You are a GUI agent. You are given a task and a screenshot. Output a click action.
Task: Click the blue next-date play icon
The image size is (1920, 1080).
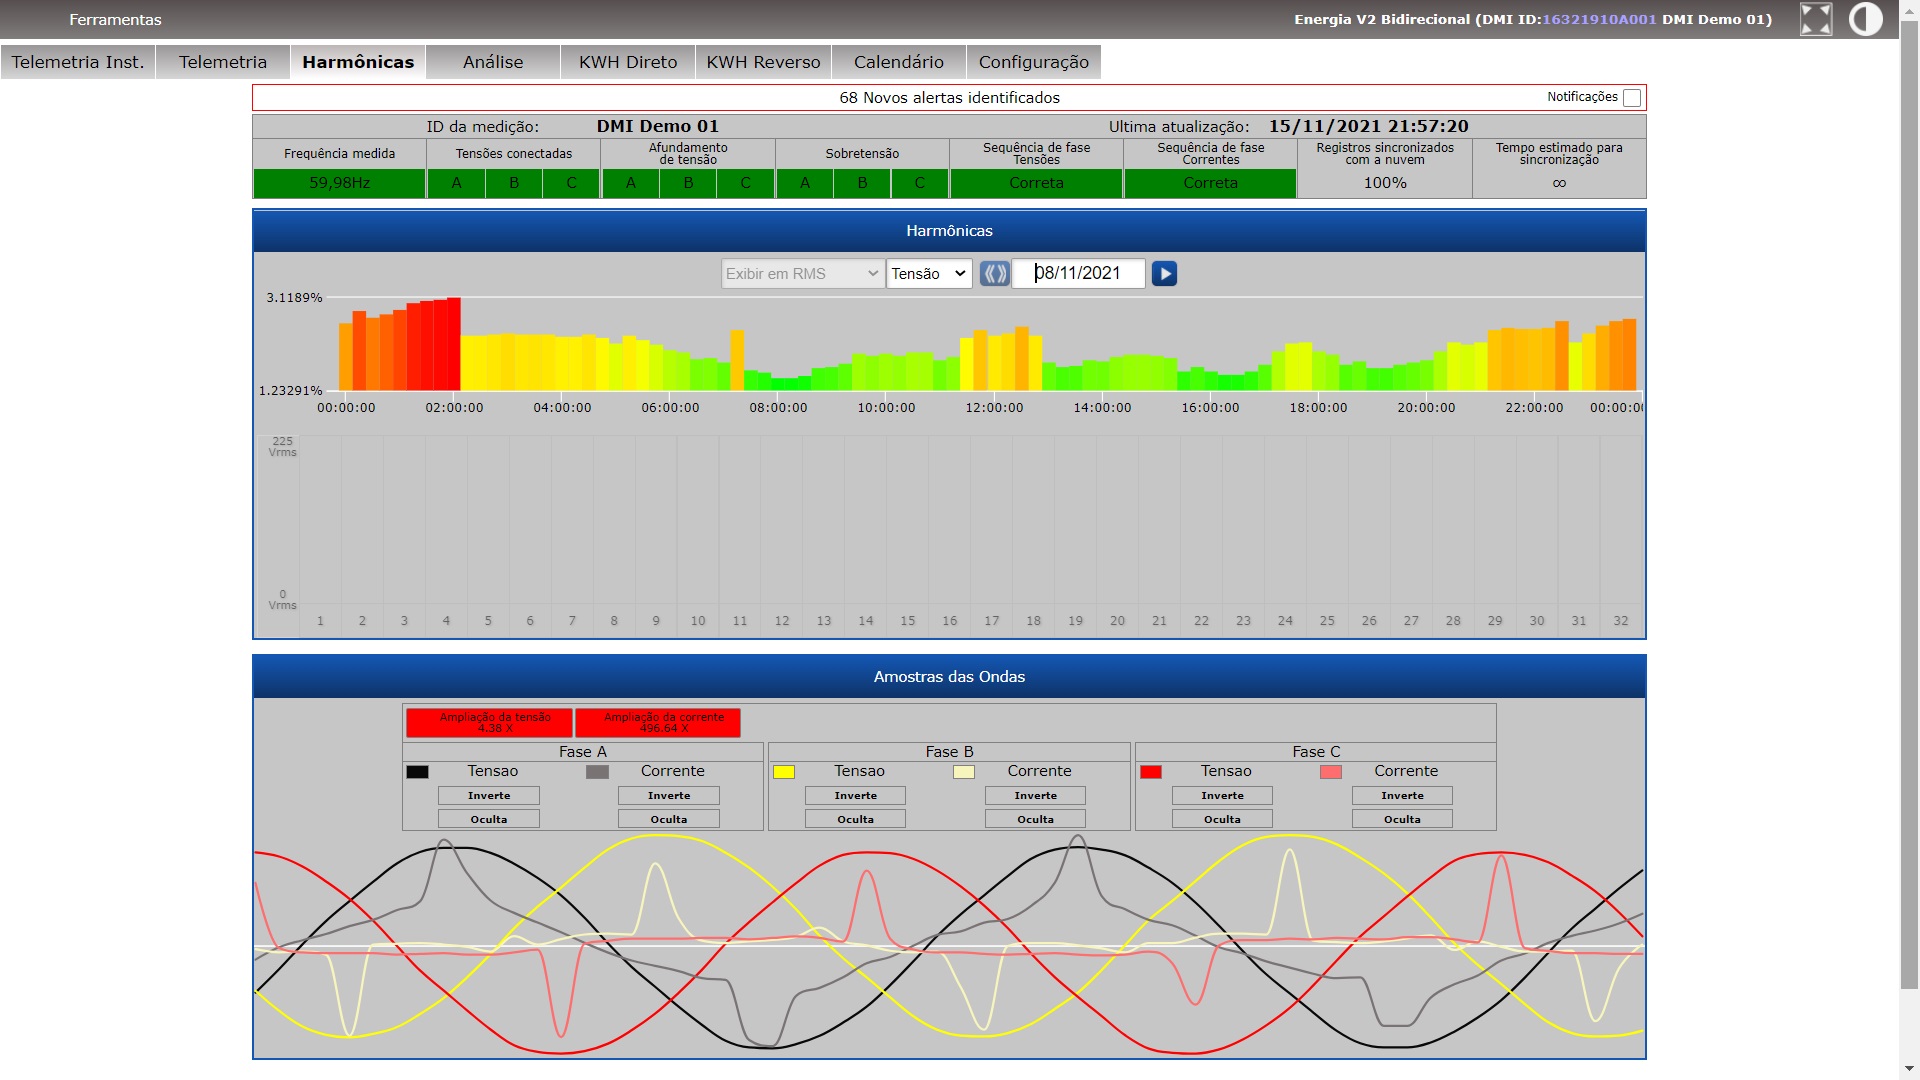[x=1164, y=273]
